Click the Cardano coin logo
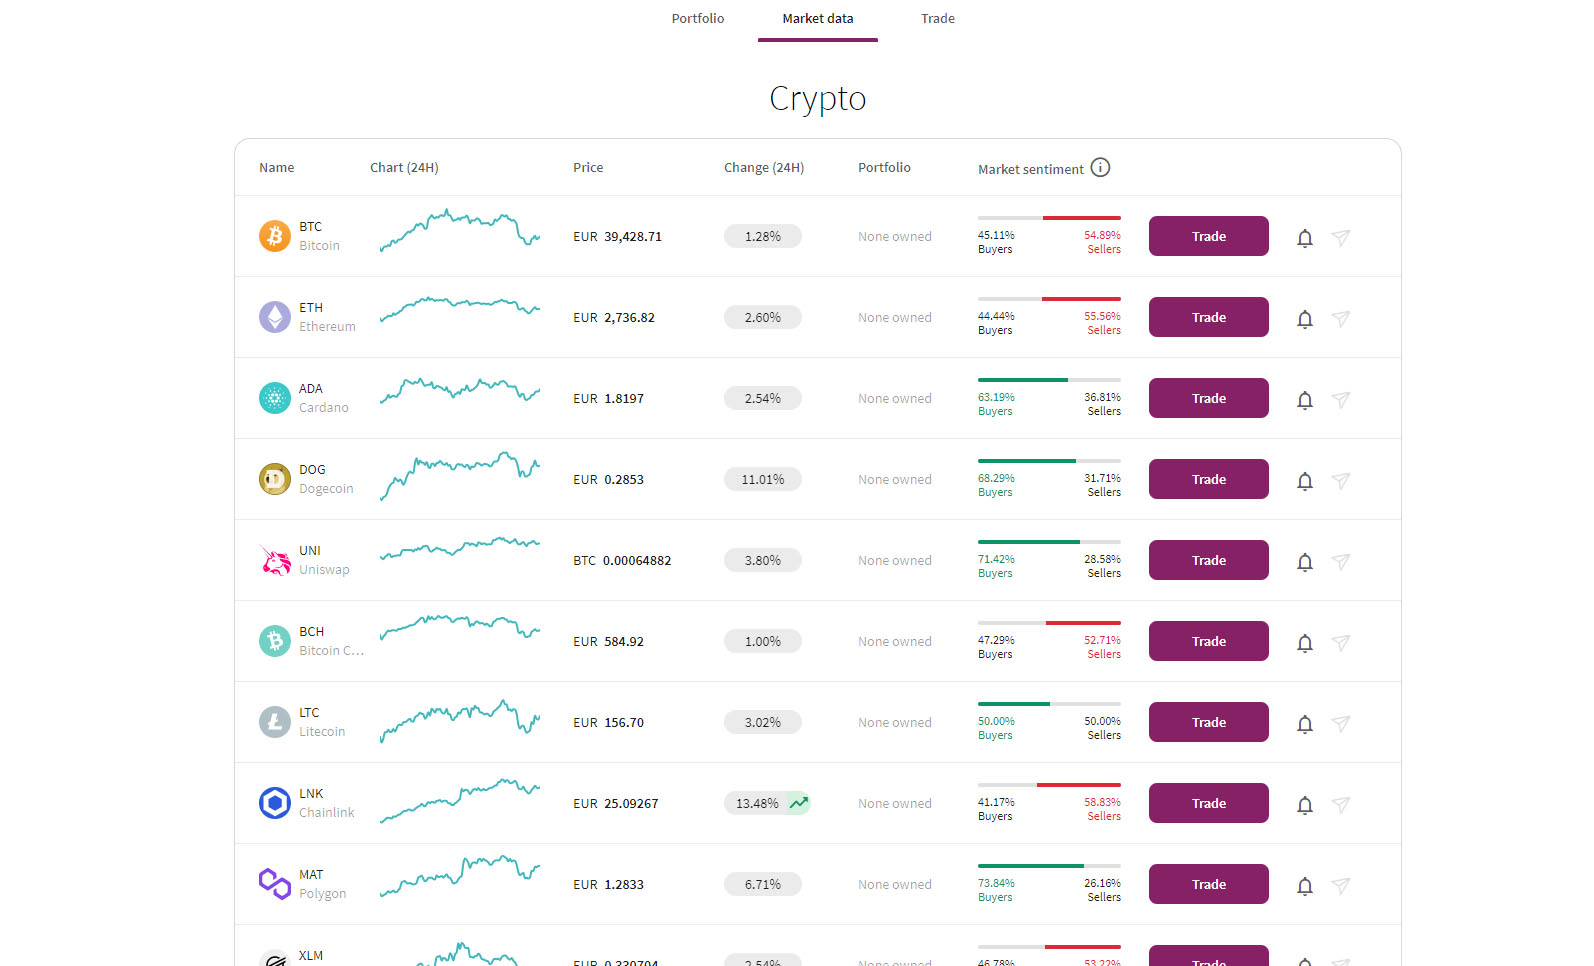The image size is (1594, 966). point(275,398)
